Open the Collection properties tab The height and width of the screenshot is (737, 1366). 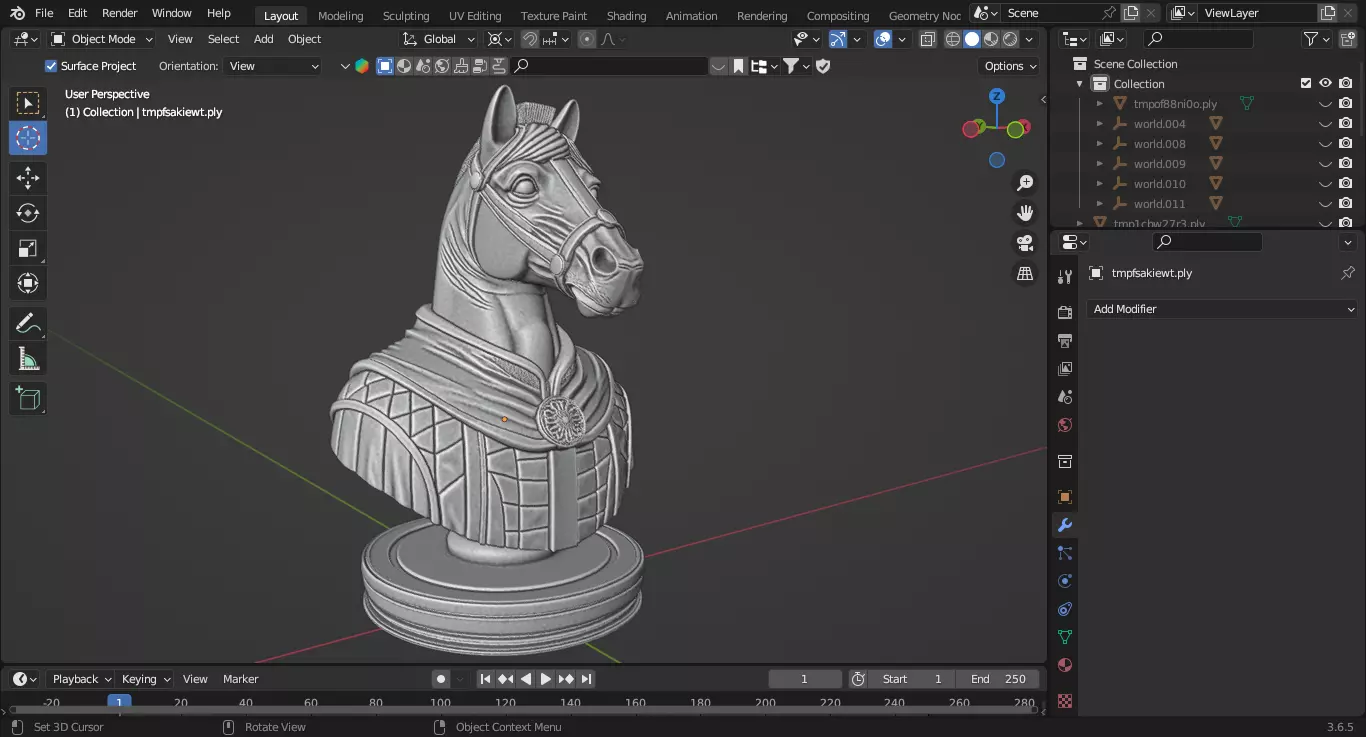click(x=1065, y=461)
